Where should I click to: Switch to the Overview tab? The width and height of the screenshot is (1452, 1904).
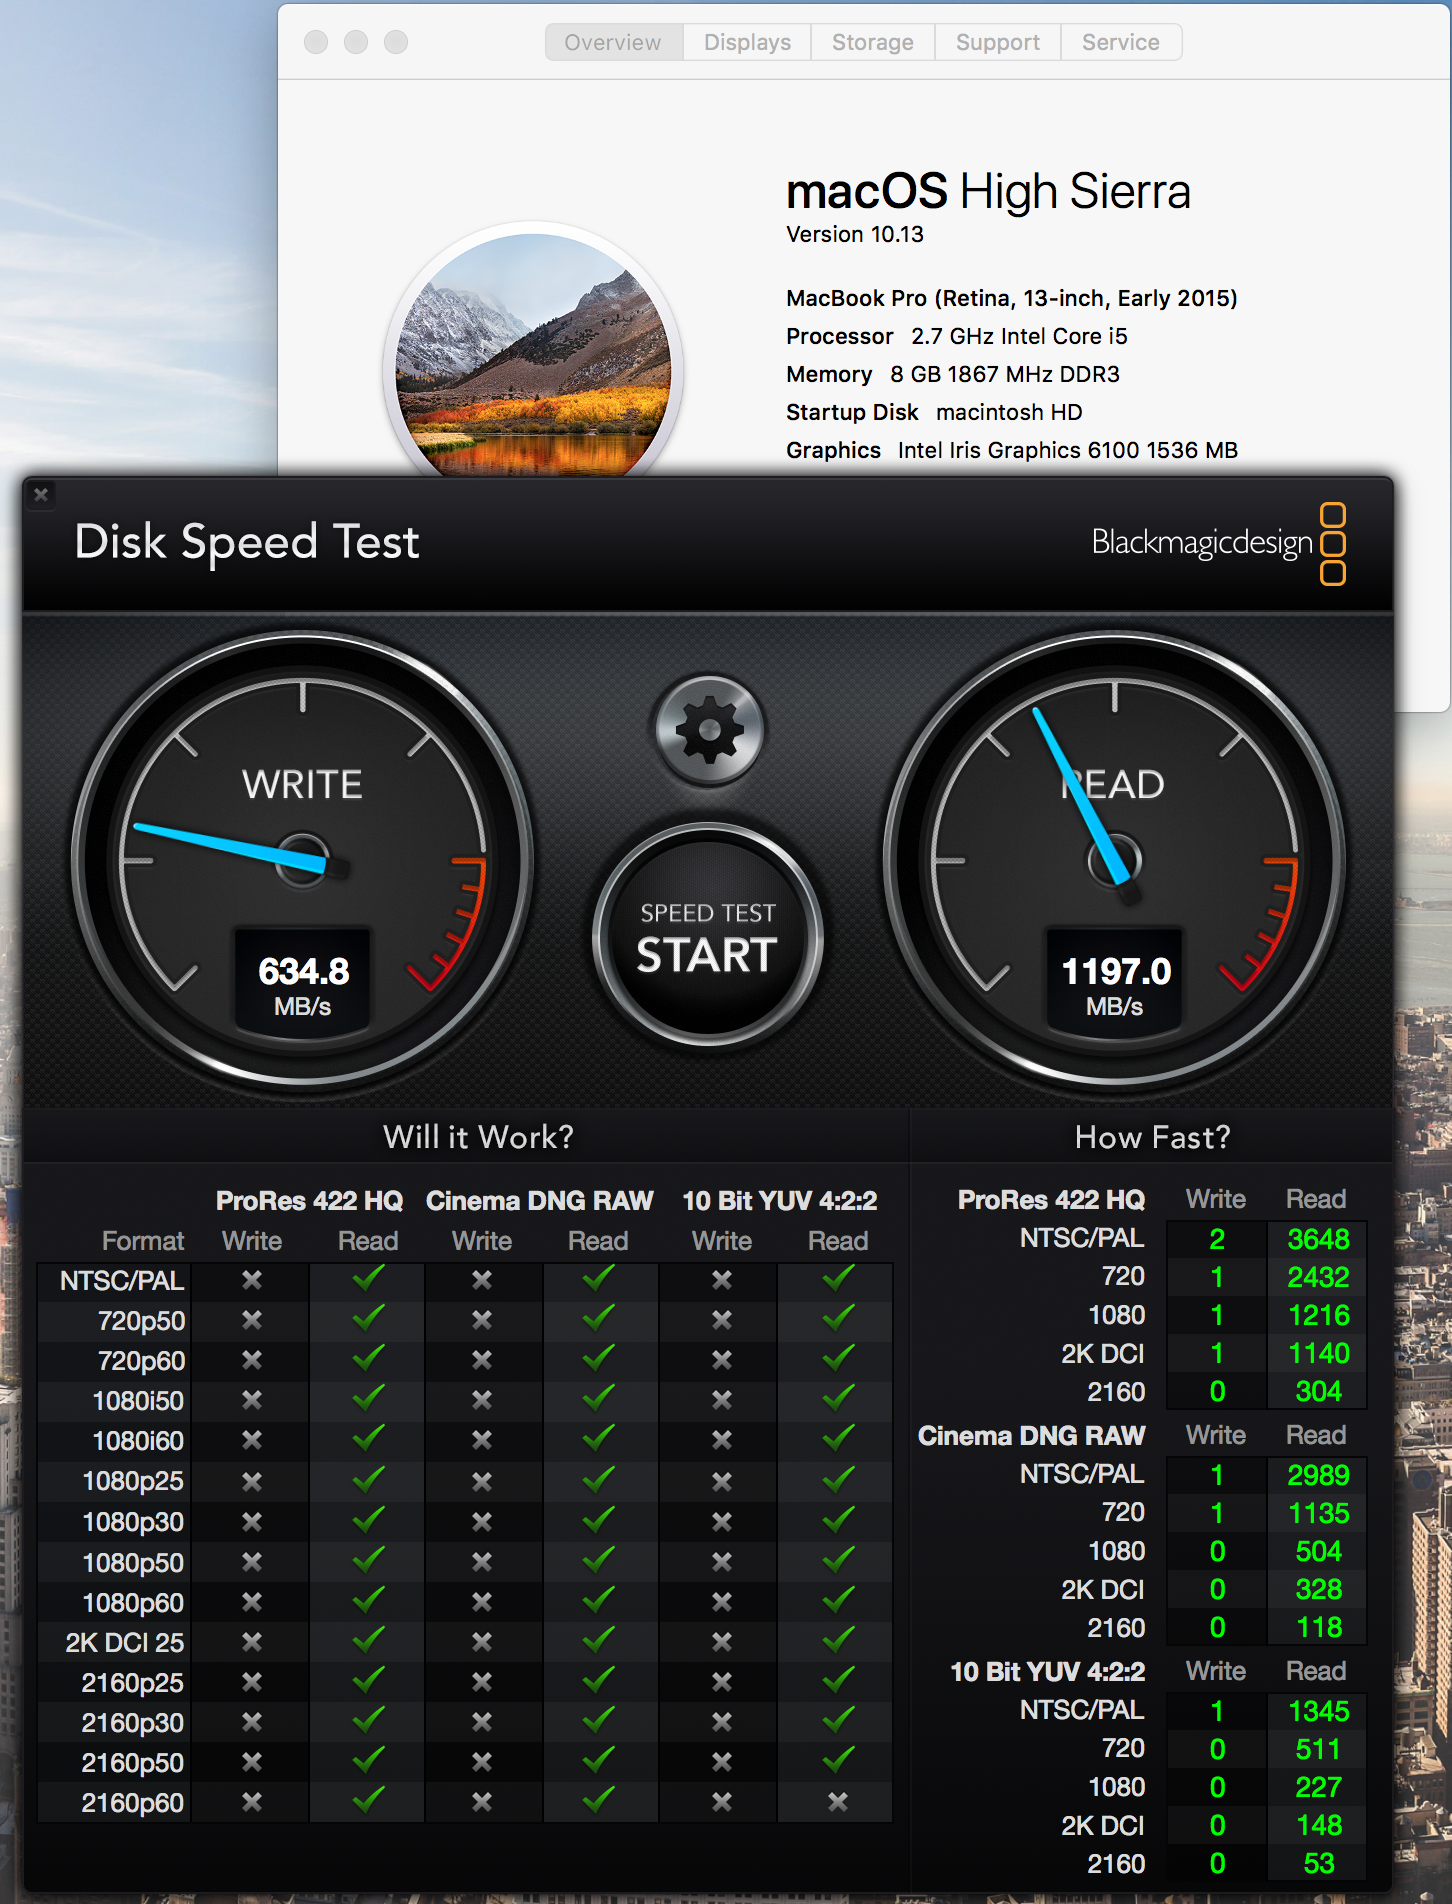pyautogui.click(x=613, y=42)
